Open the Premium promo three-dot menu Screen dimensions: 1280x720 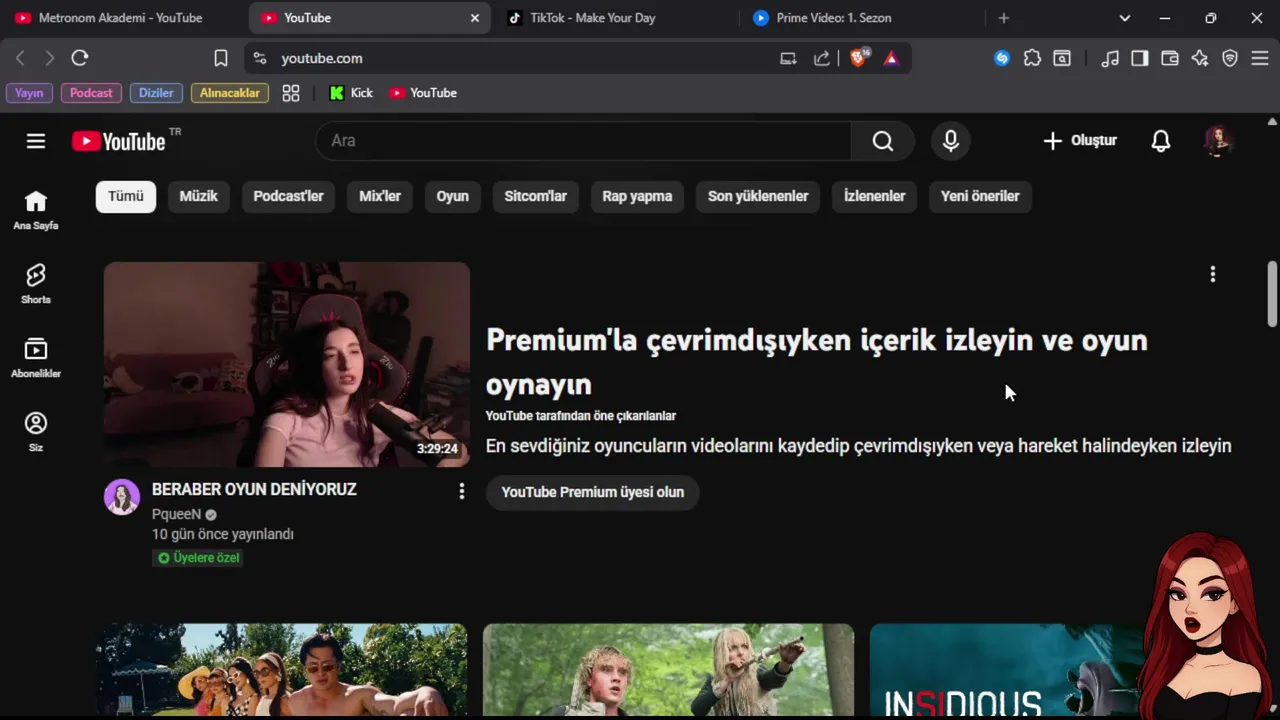coord(1213,274)
